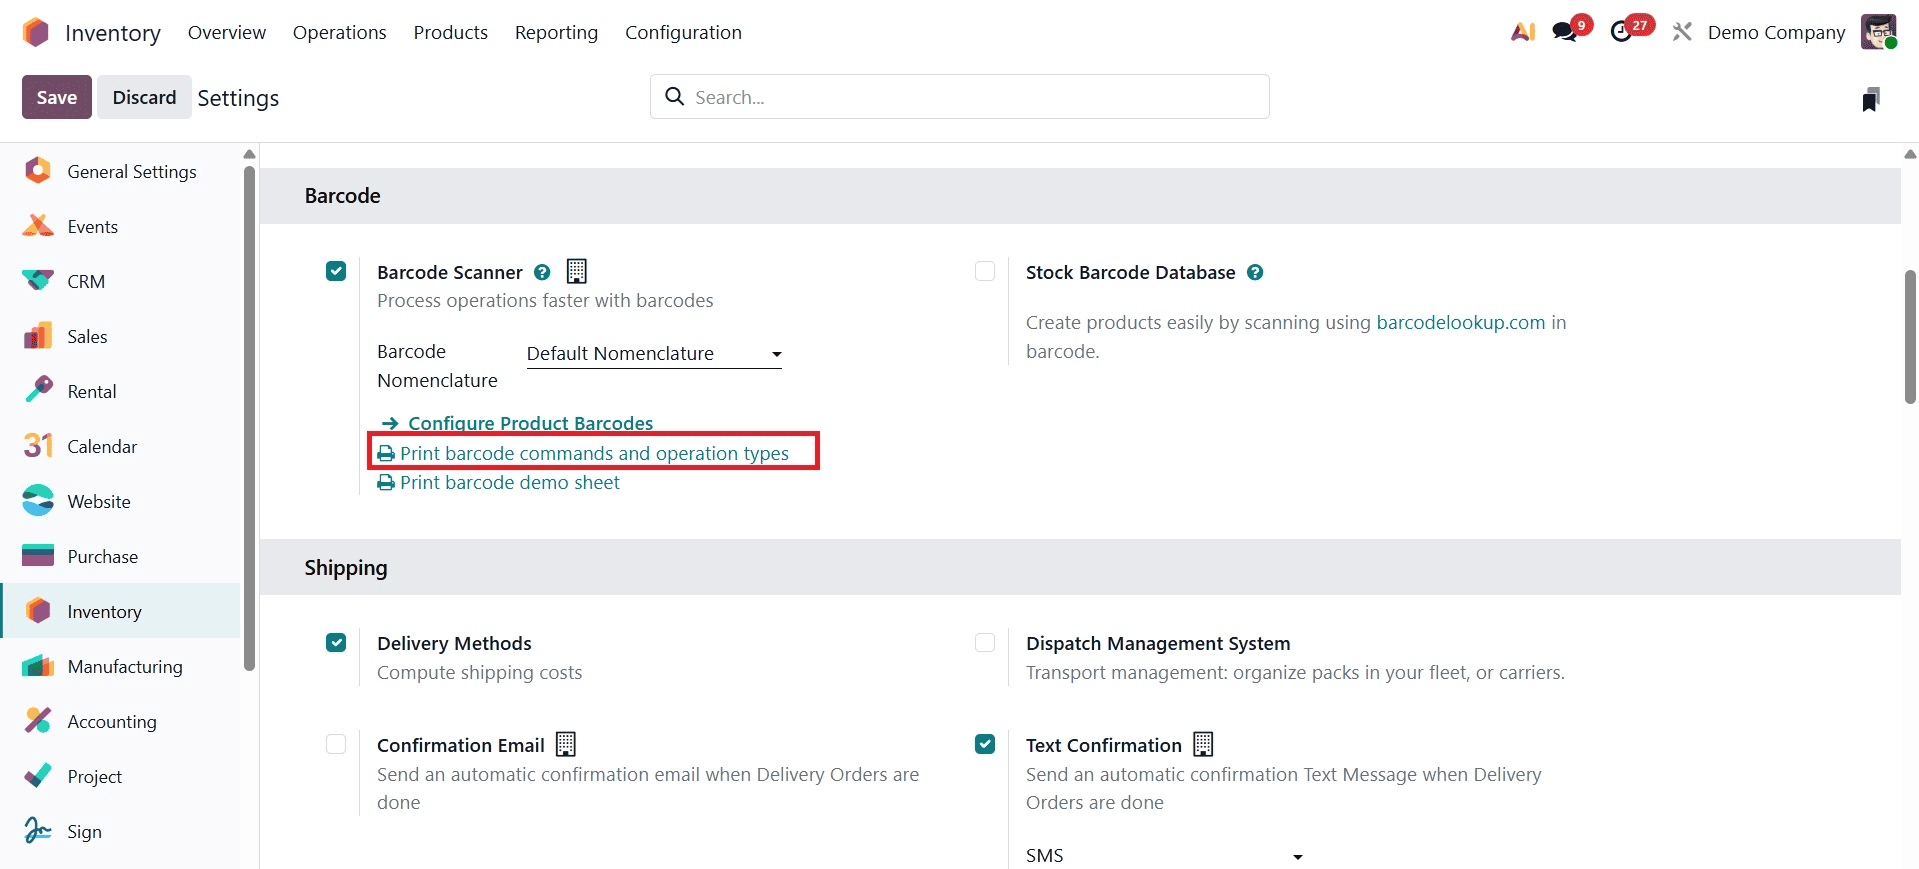Click the main scrollbar up arrow
This screenshot has width=1919, height=869.
tap(1910, 154)
